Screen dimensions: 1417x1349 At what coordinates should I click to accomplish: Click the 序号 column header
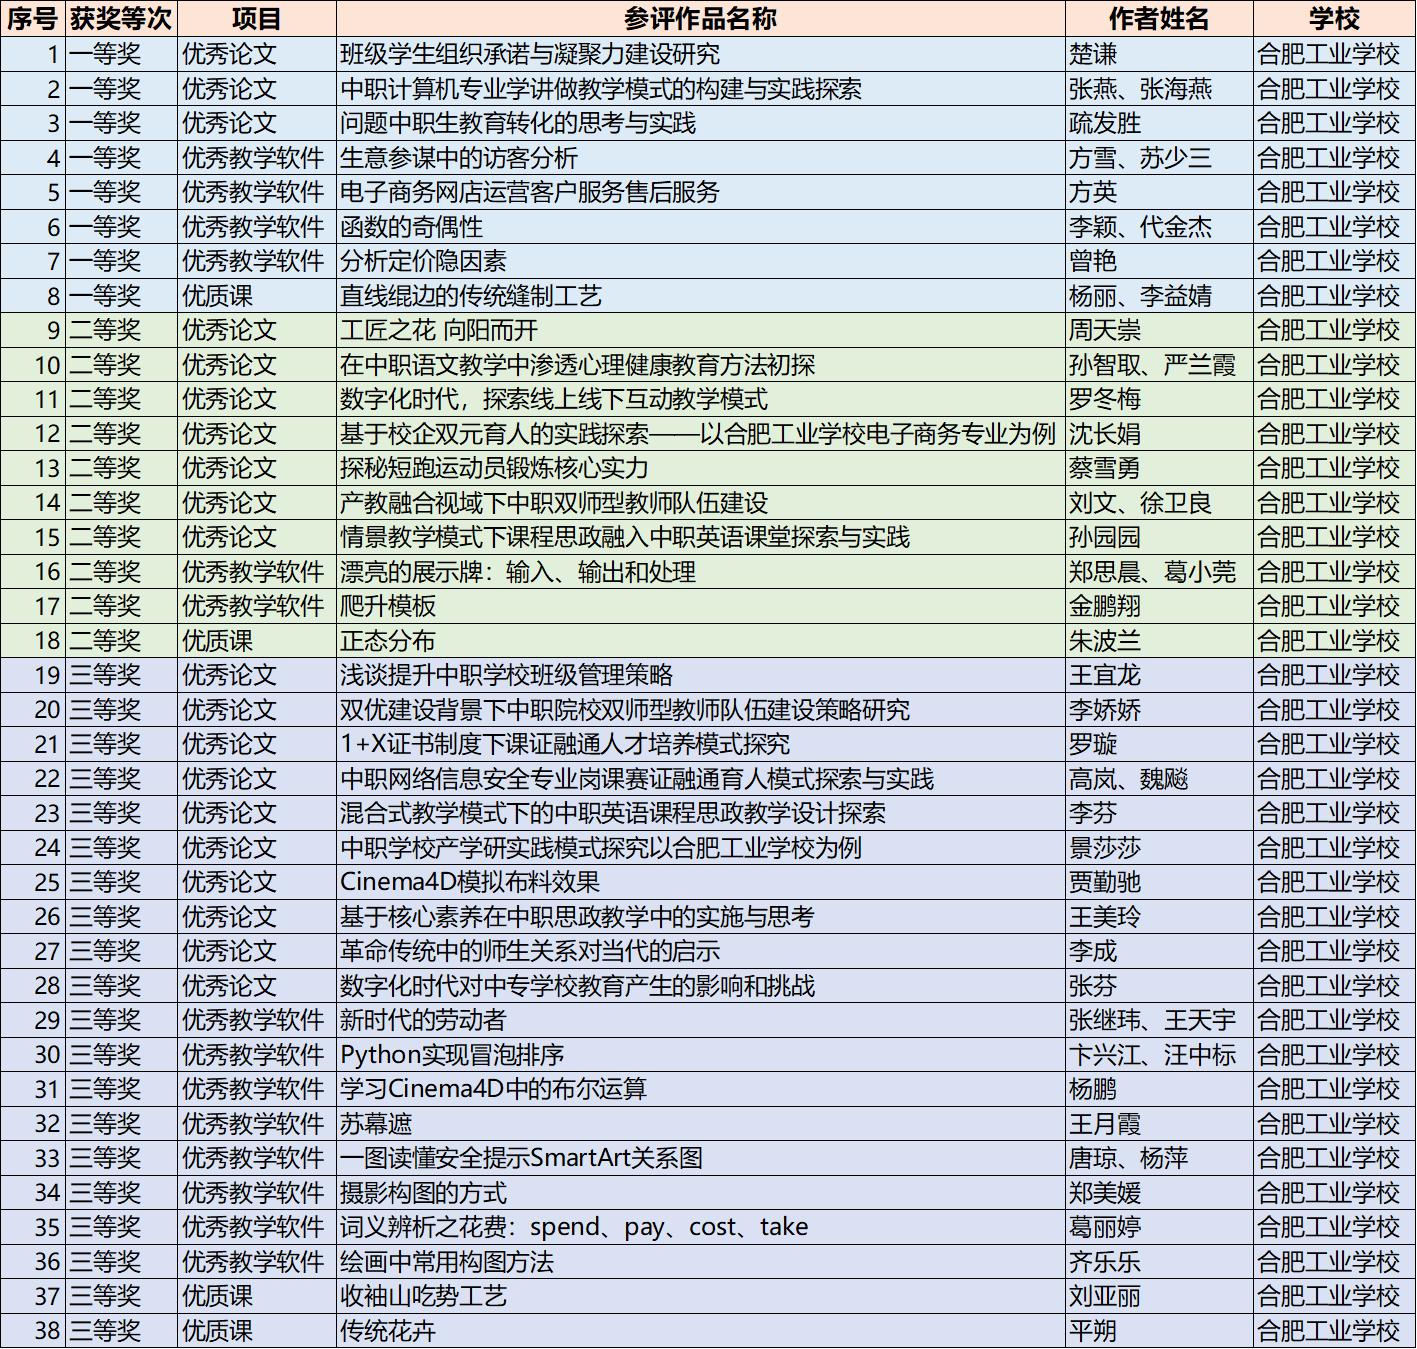(33, 19)
